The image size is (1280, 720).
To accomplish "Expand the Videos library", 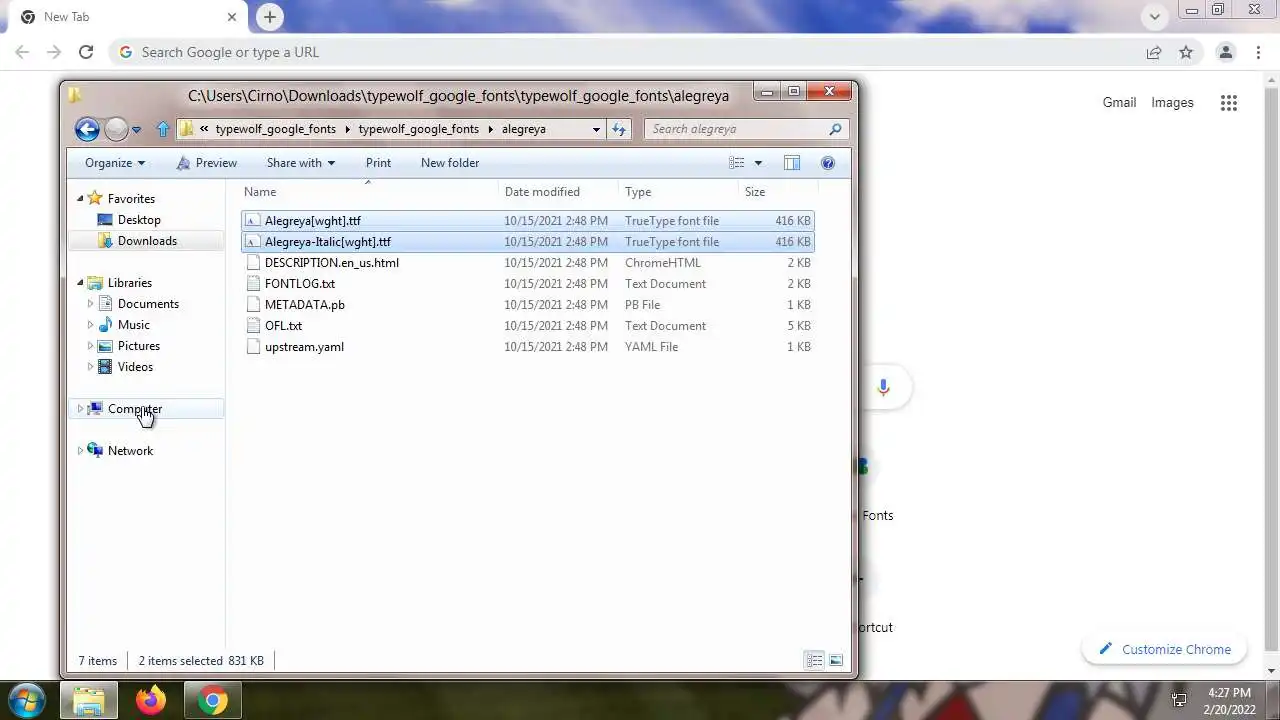I will [90, 367].
